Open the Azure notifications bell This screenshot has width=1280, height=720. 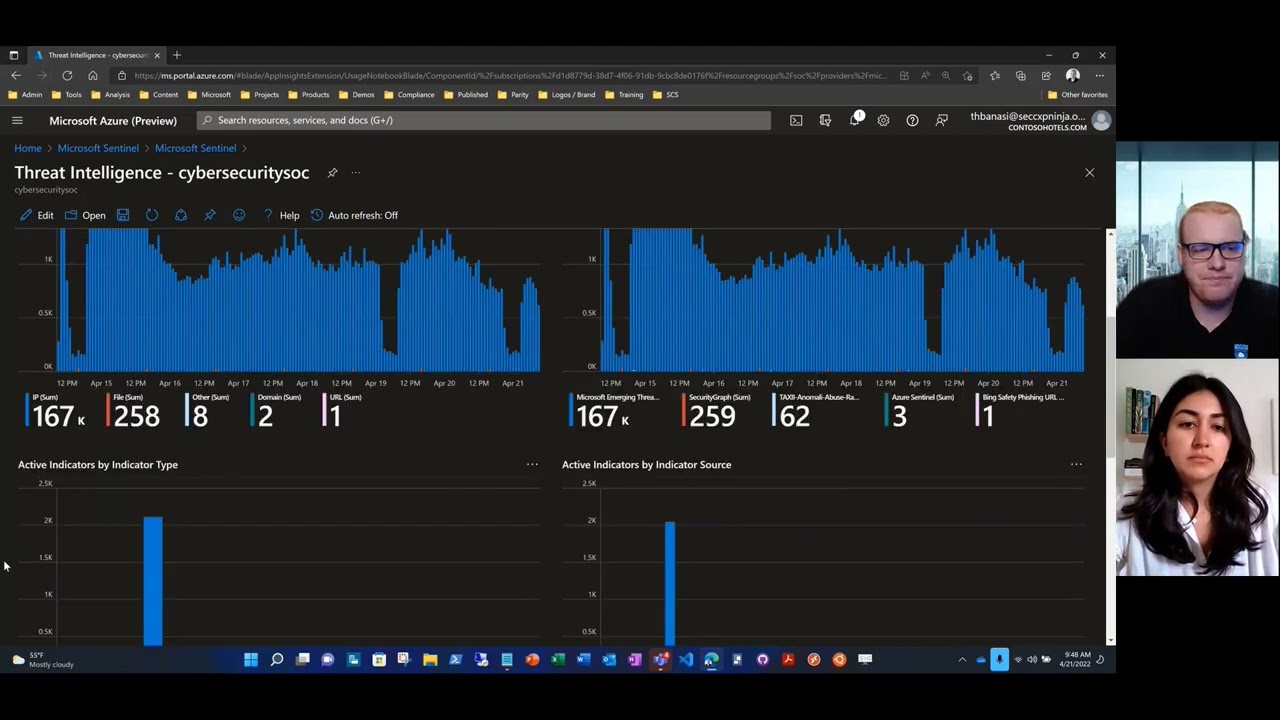coord(855,120)
